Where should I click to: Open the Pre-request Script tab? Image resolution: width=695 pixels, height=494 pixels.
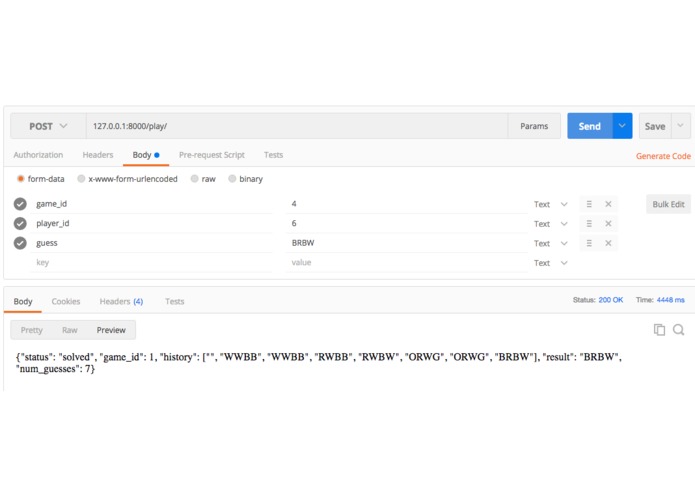(212, 155)
